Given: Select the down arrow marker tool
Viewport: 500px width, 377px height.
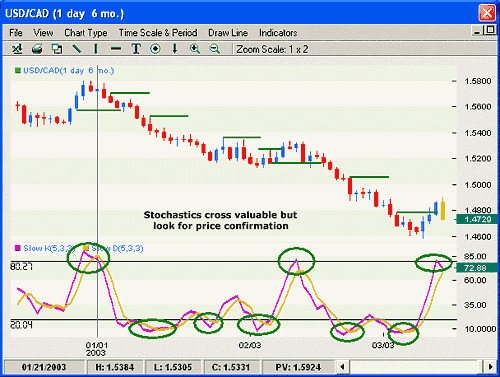Looking at the screenshot, I should coord(174,49).
